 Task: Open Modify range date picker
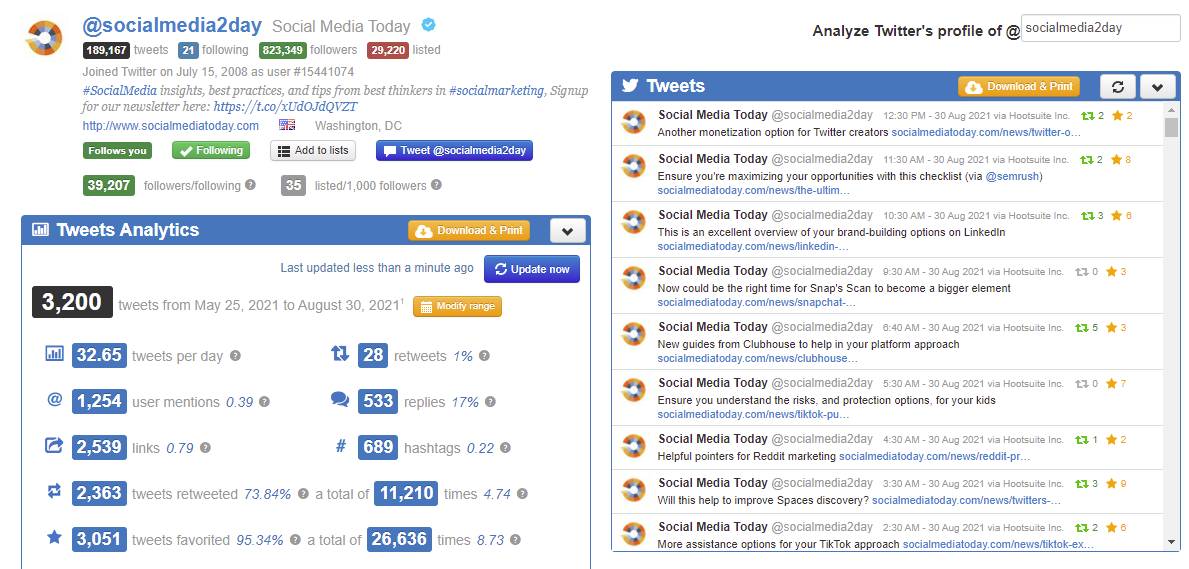(457, 307)
